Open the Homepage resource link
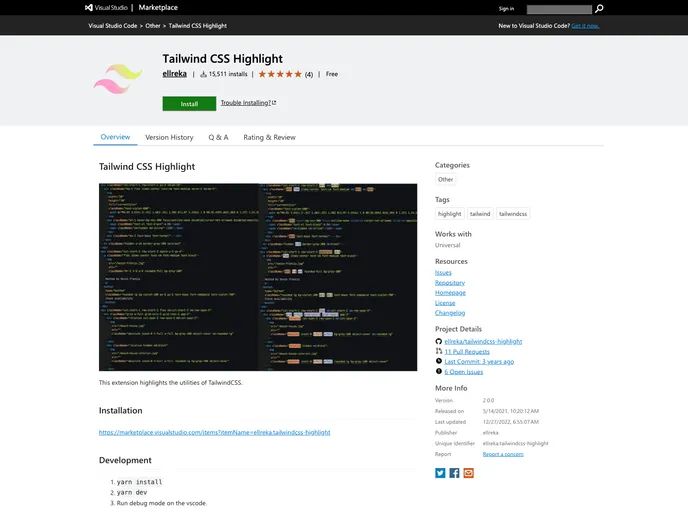 (450, 293)
